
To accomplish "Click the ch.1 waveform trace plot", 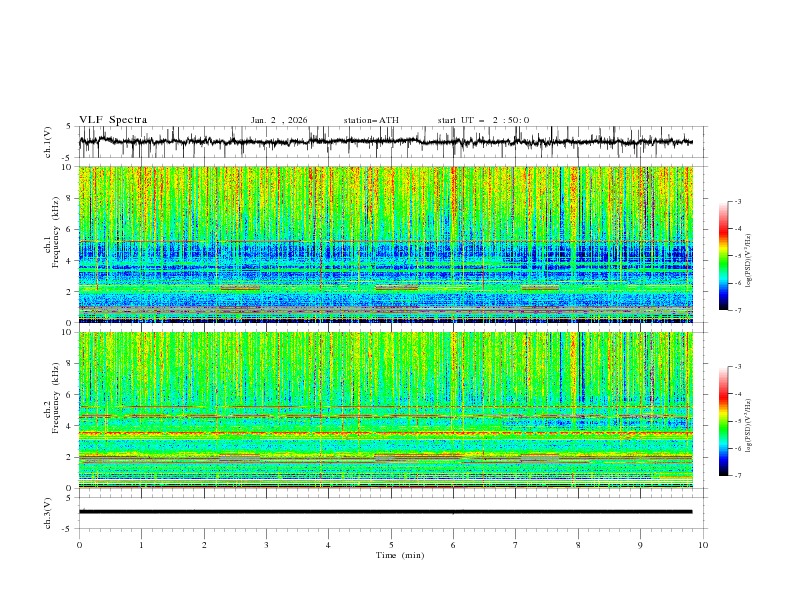I will coord(393,142).
